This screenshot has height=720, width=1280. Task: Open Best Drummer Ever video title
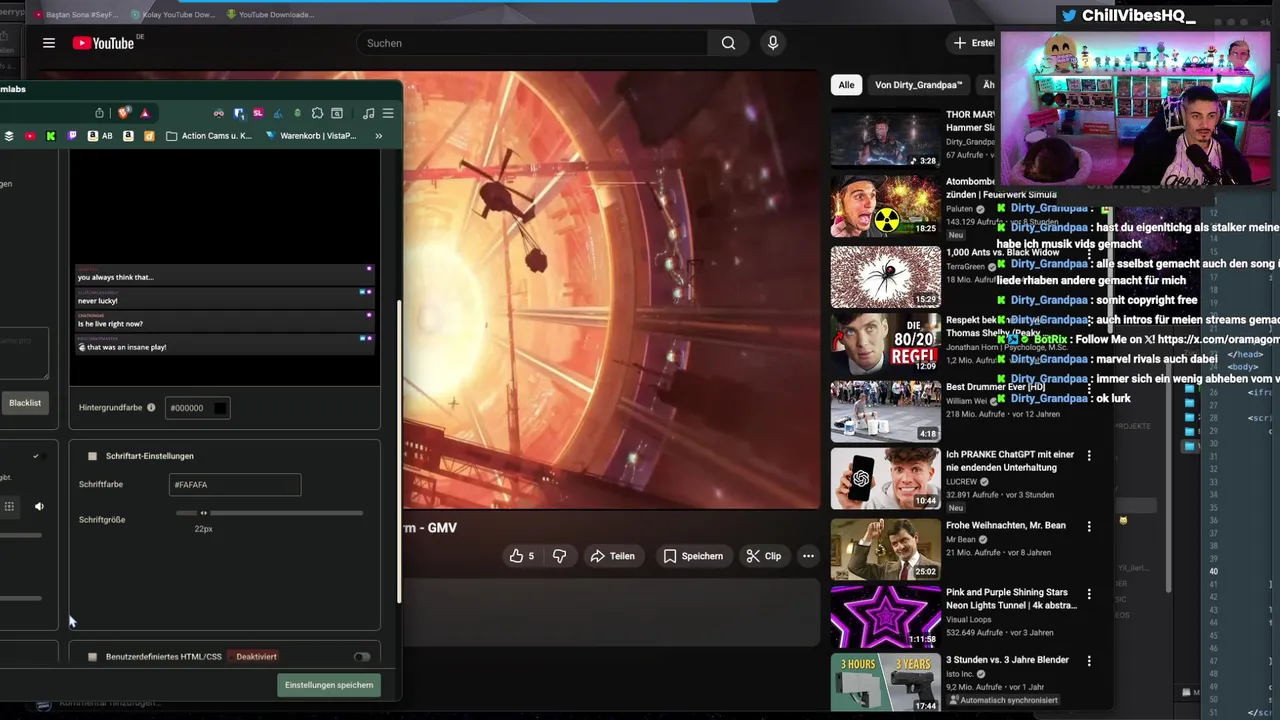[995, 387]
